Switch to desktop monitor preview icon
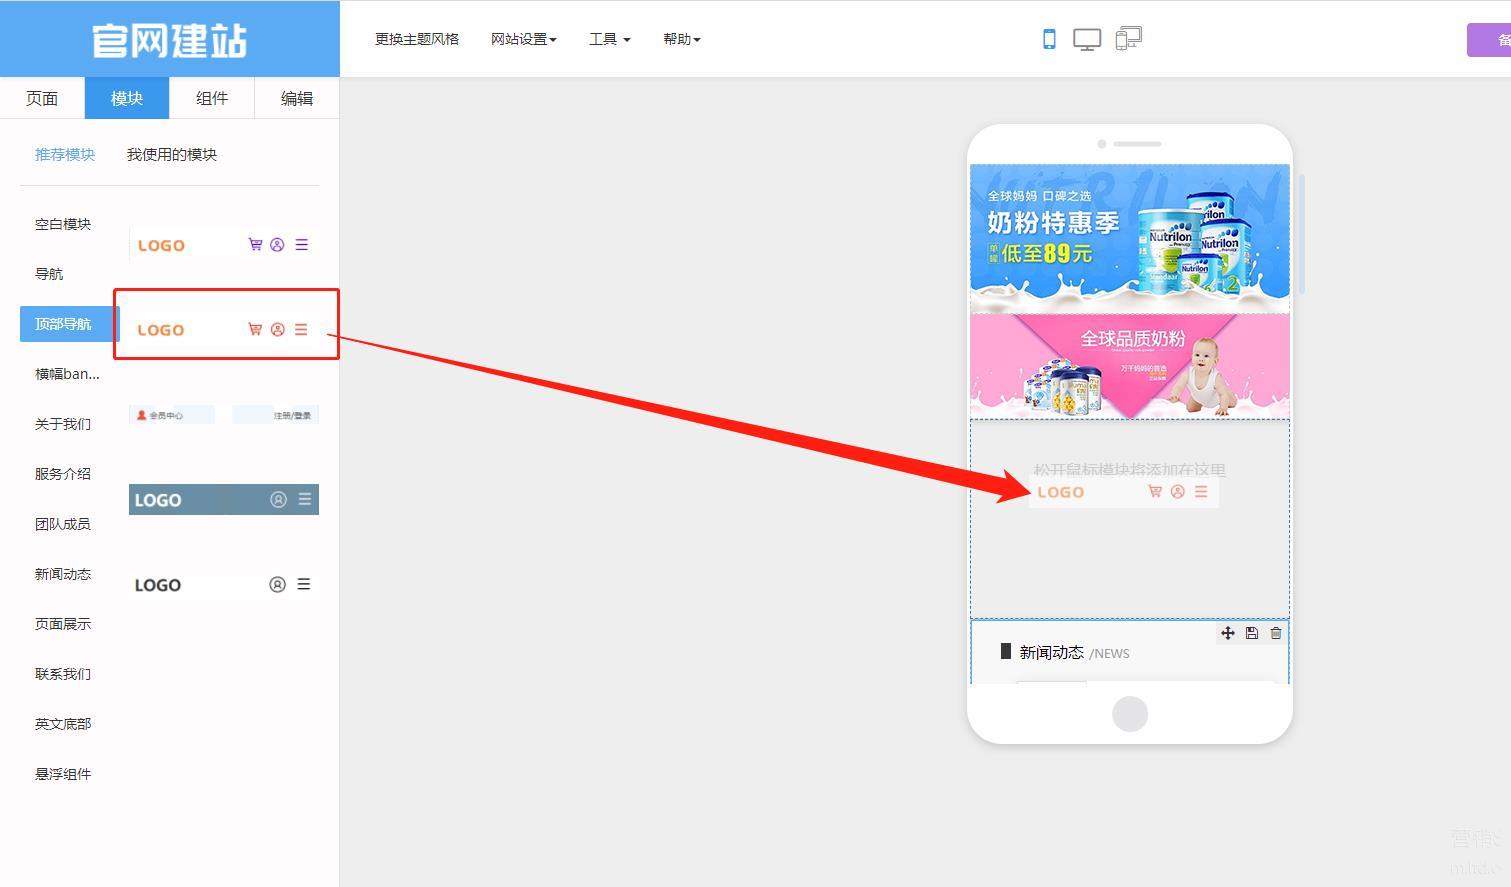 (x=1087, y=39)
